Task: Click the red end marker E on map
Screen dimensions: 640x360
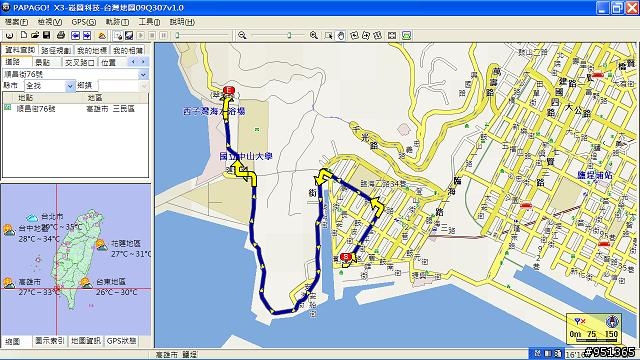Action: tap(229, 90)
